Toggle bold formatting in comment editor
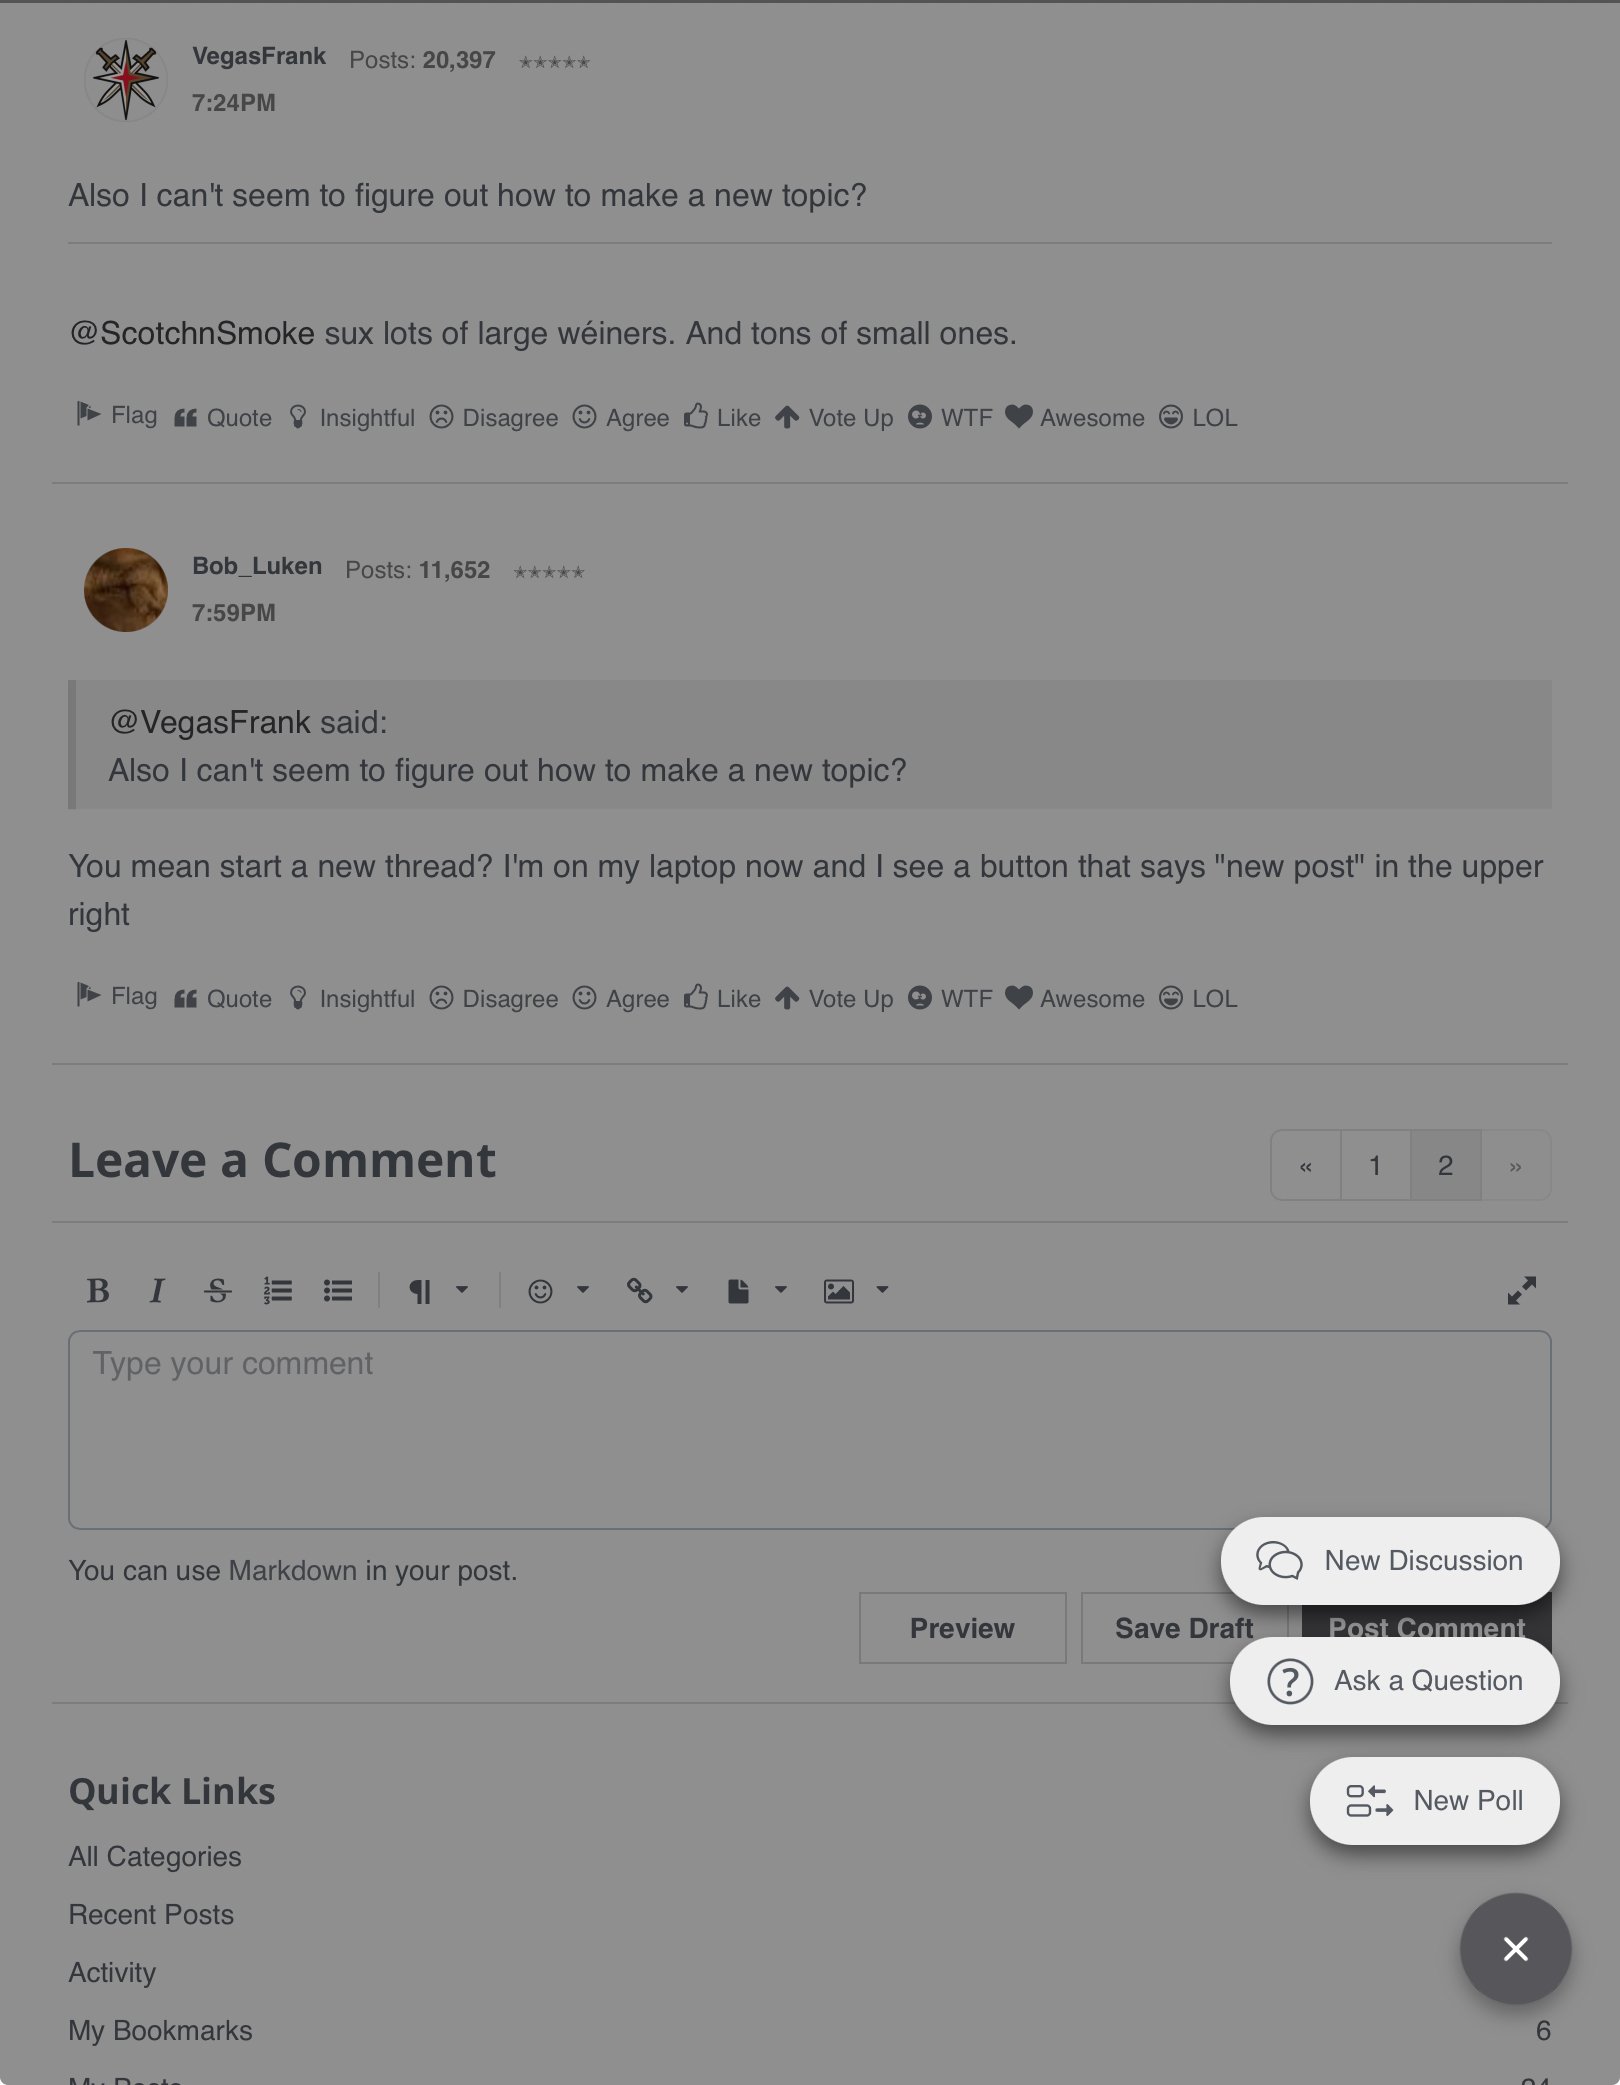1620x2085 pixels. pos(98,1291)
